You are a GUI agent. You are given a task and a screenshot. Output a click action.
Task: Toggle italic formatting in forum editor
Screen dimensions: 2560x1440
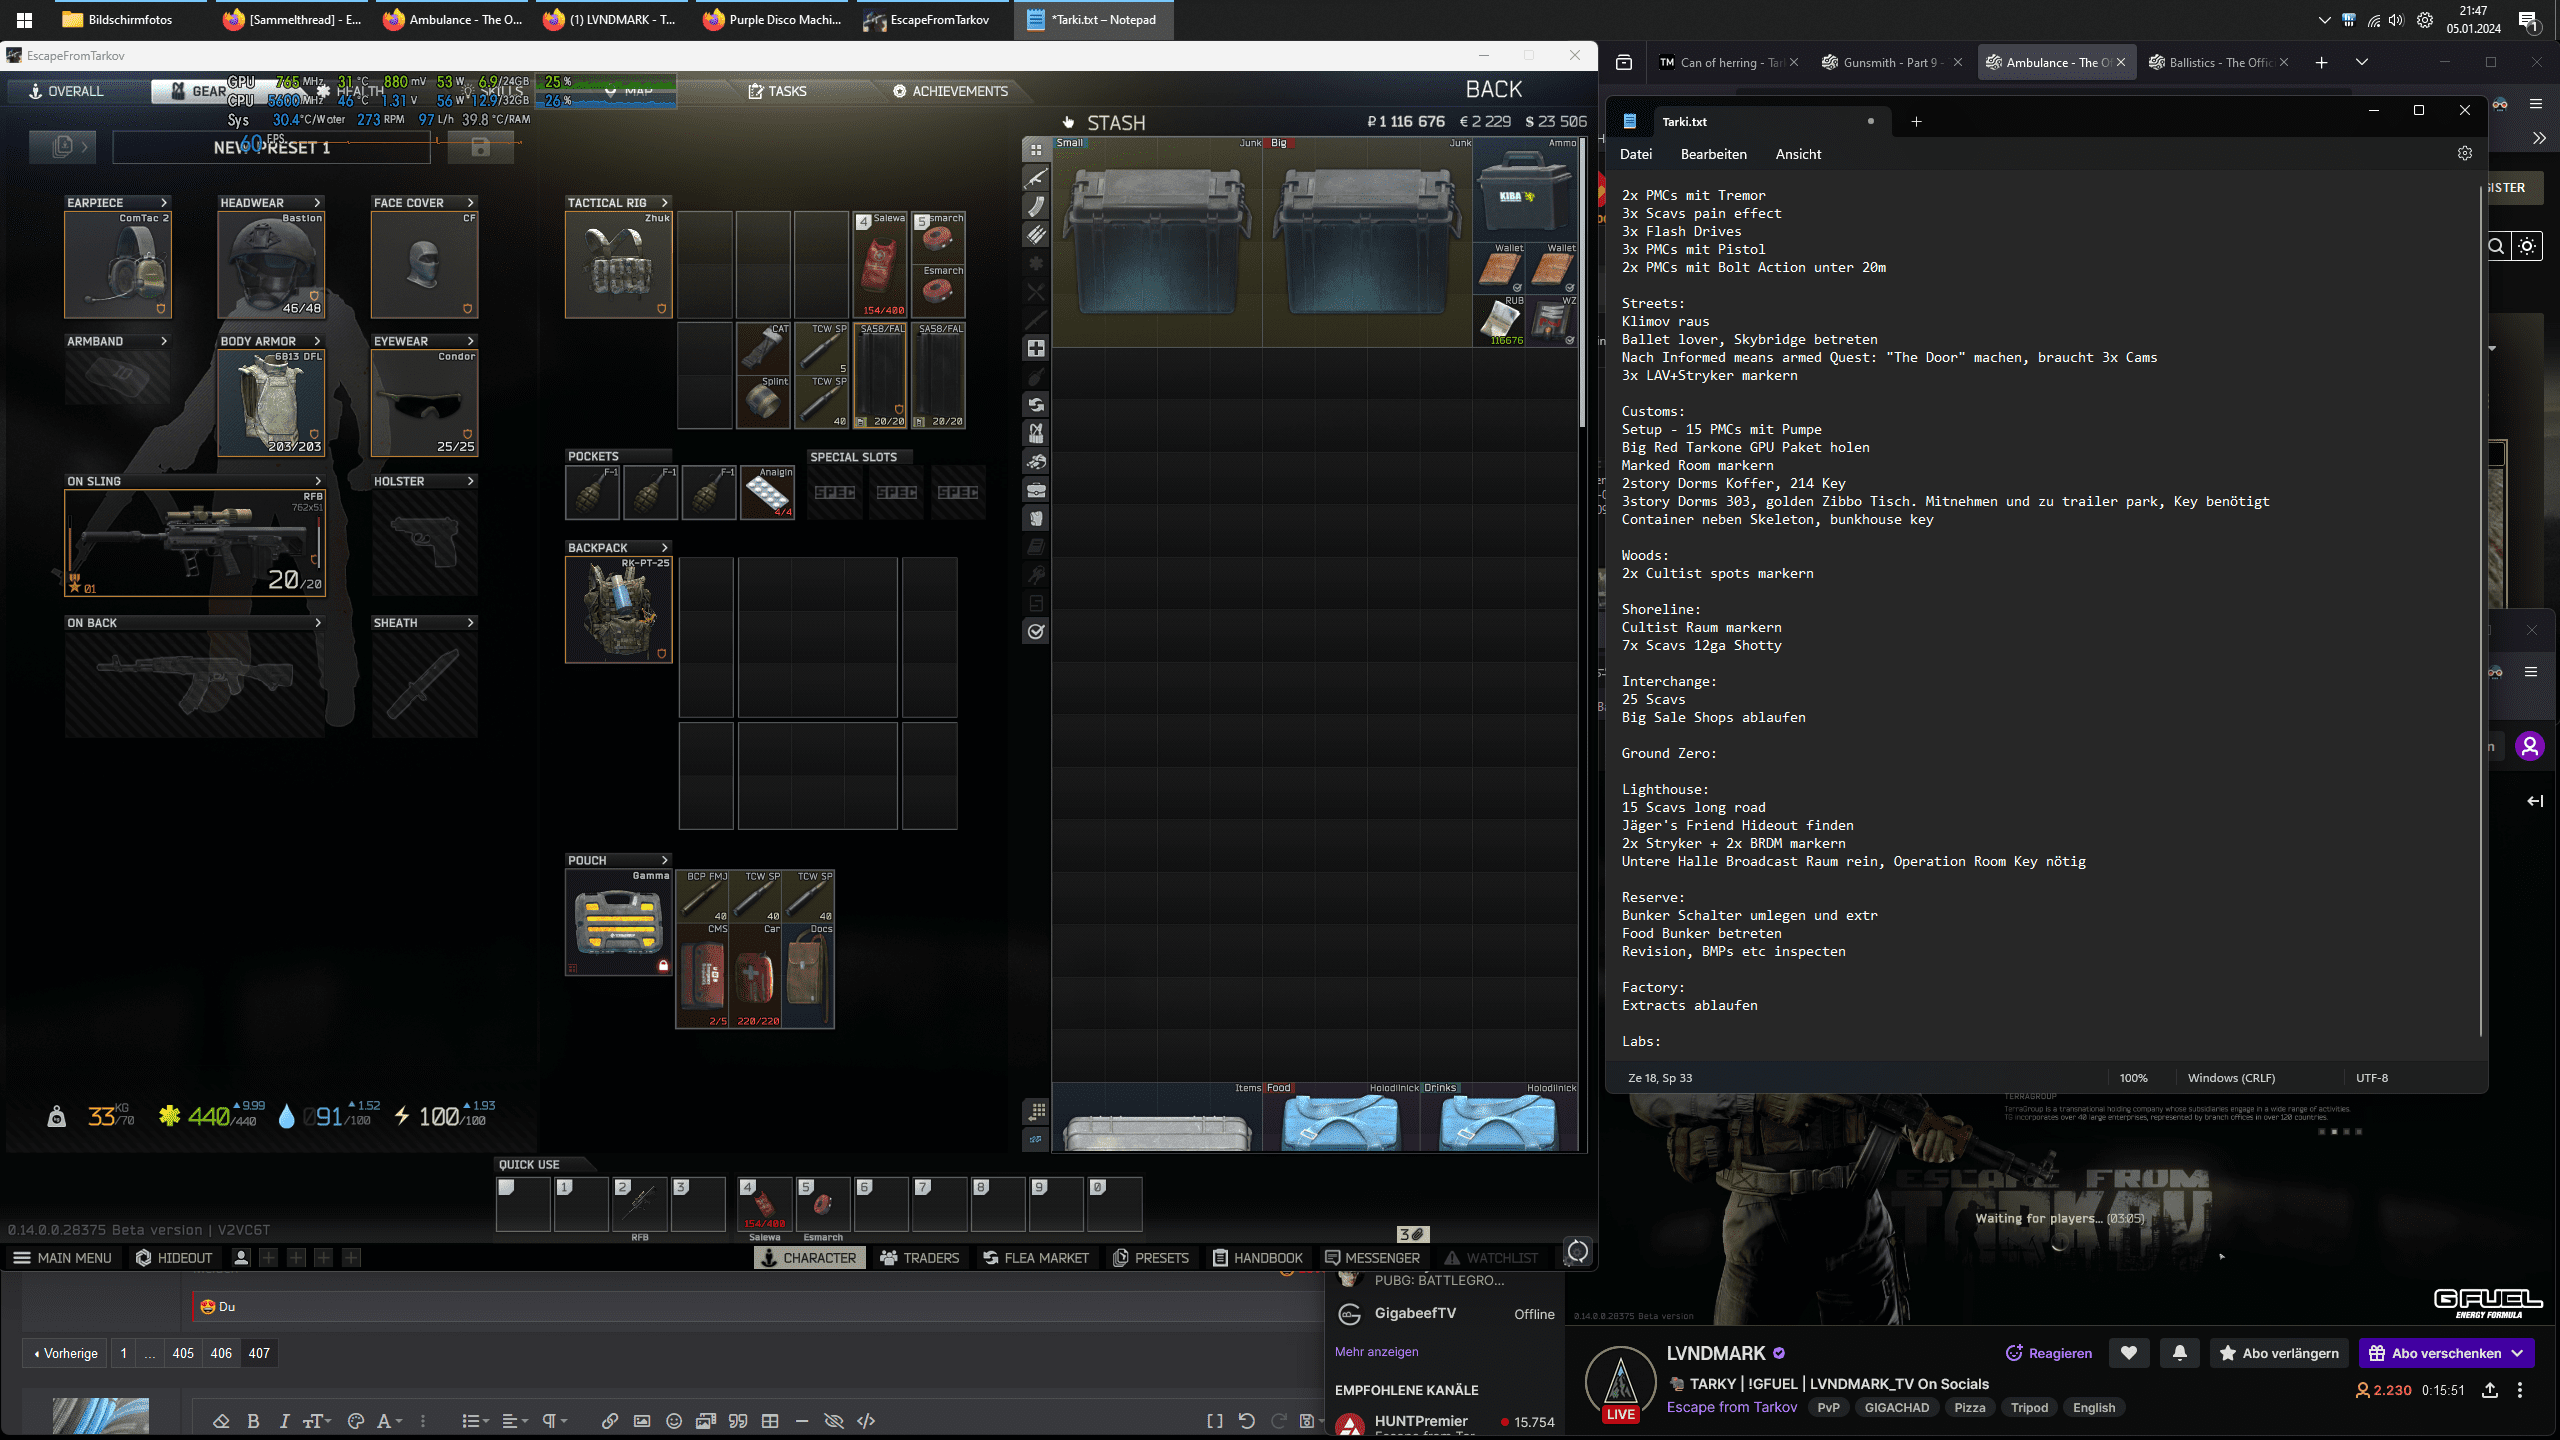click(285, 1420)
